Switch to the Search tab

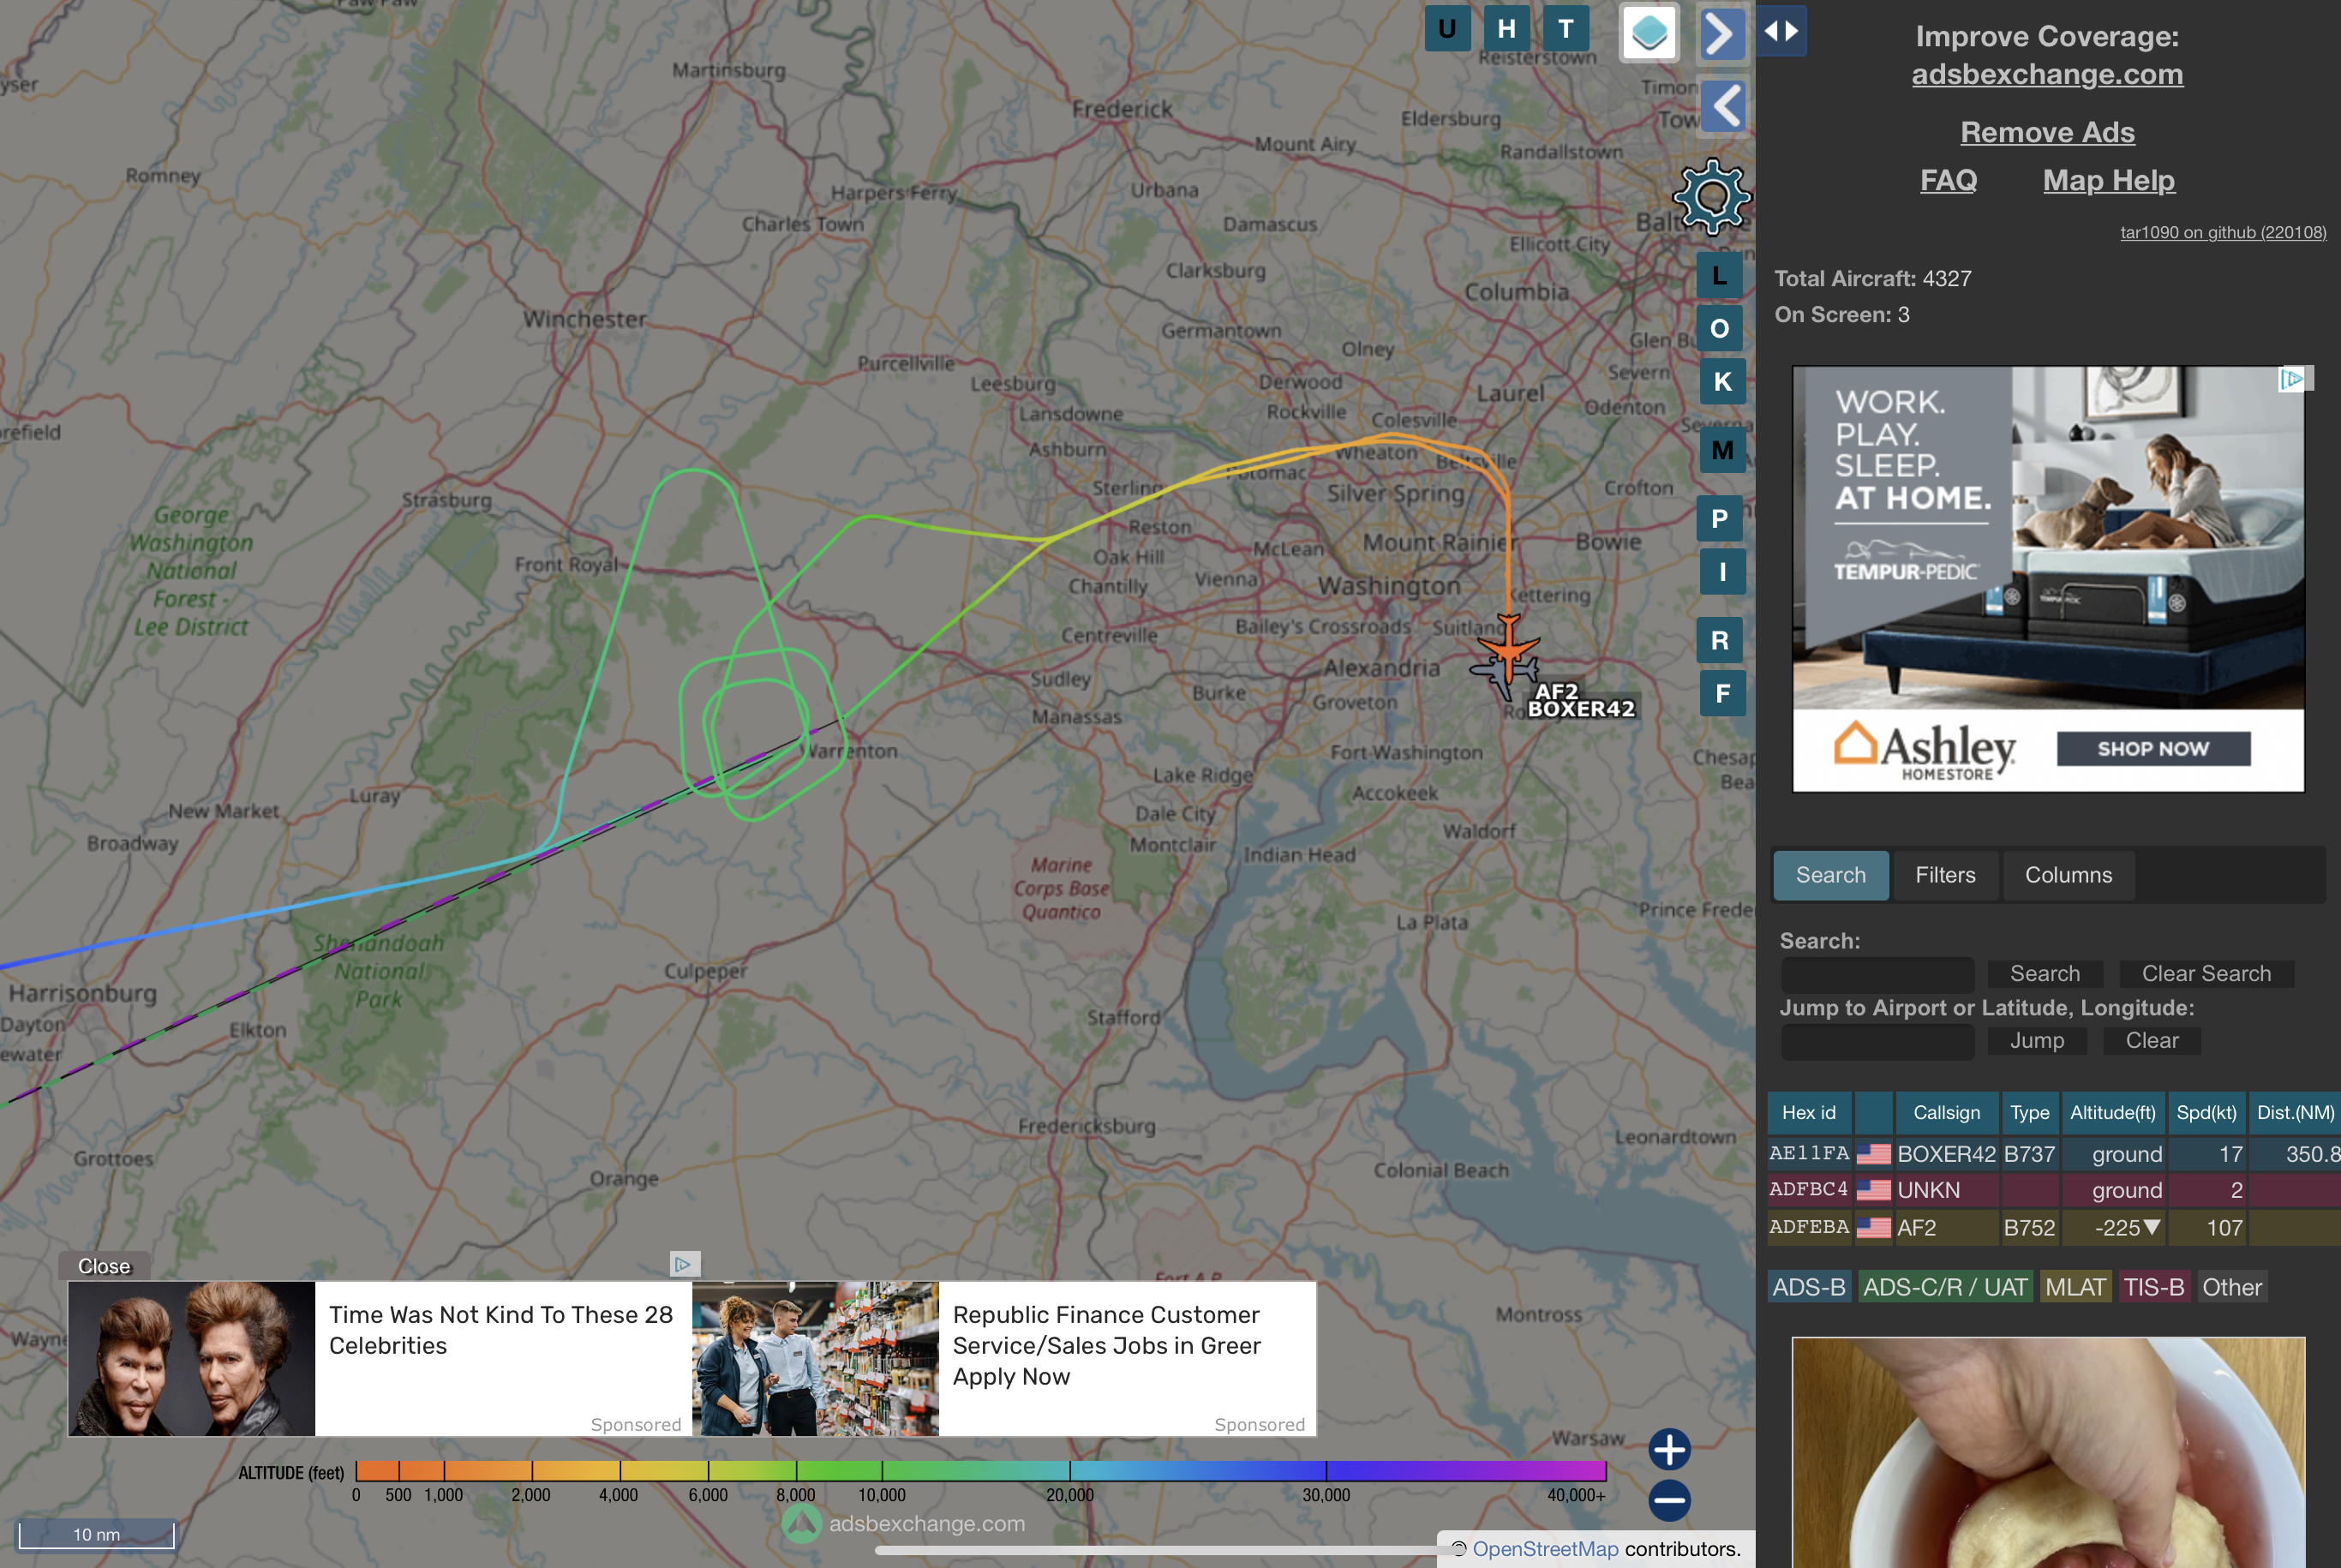click(x=1830, y=875)
